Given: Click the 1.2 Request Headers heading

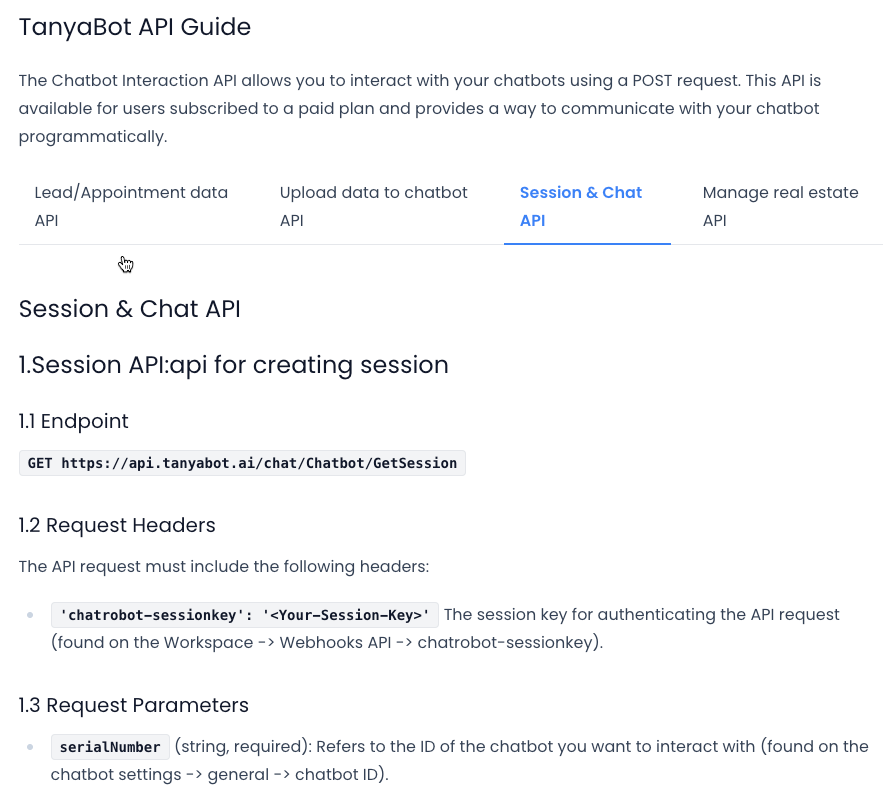Looking at the screenshot, I should (117, 525).
